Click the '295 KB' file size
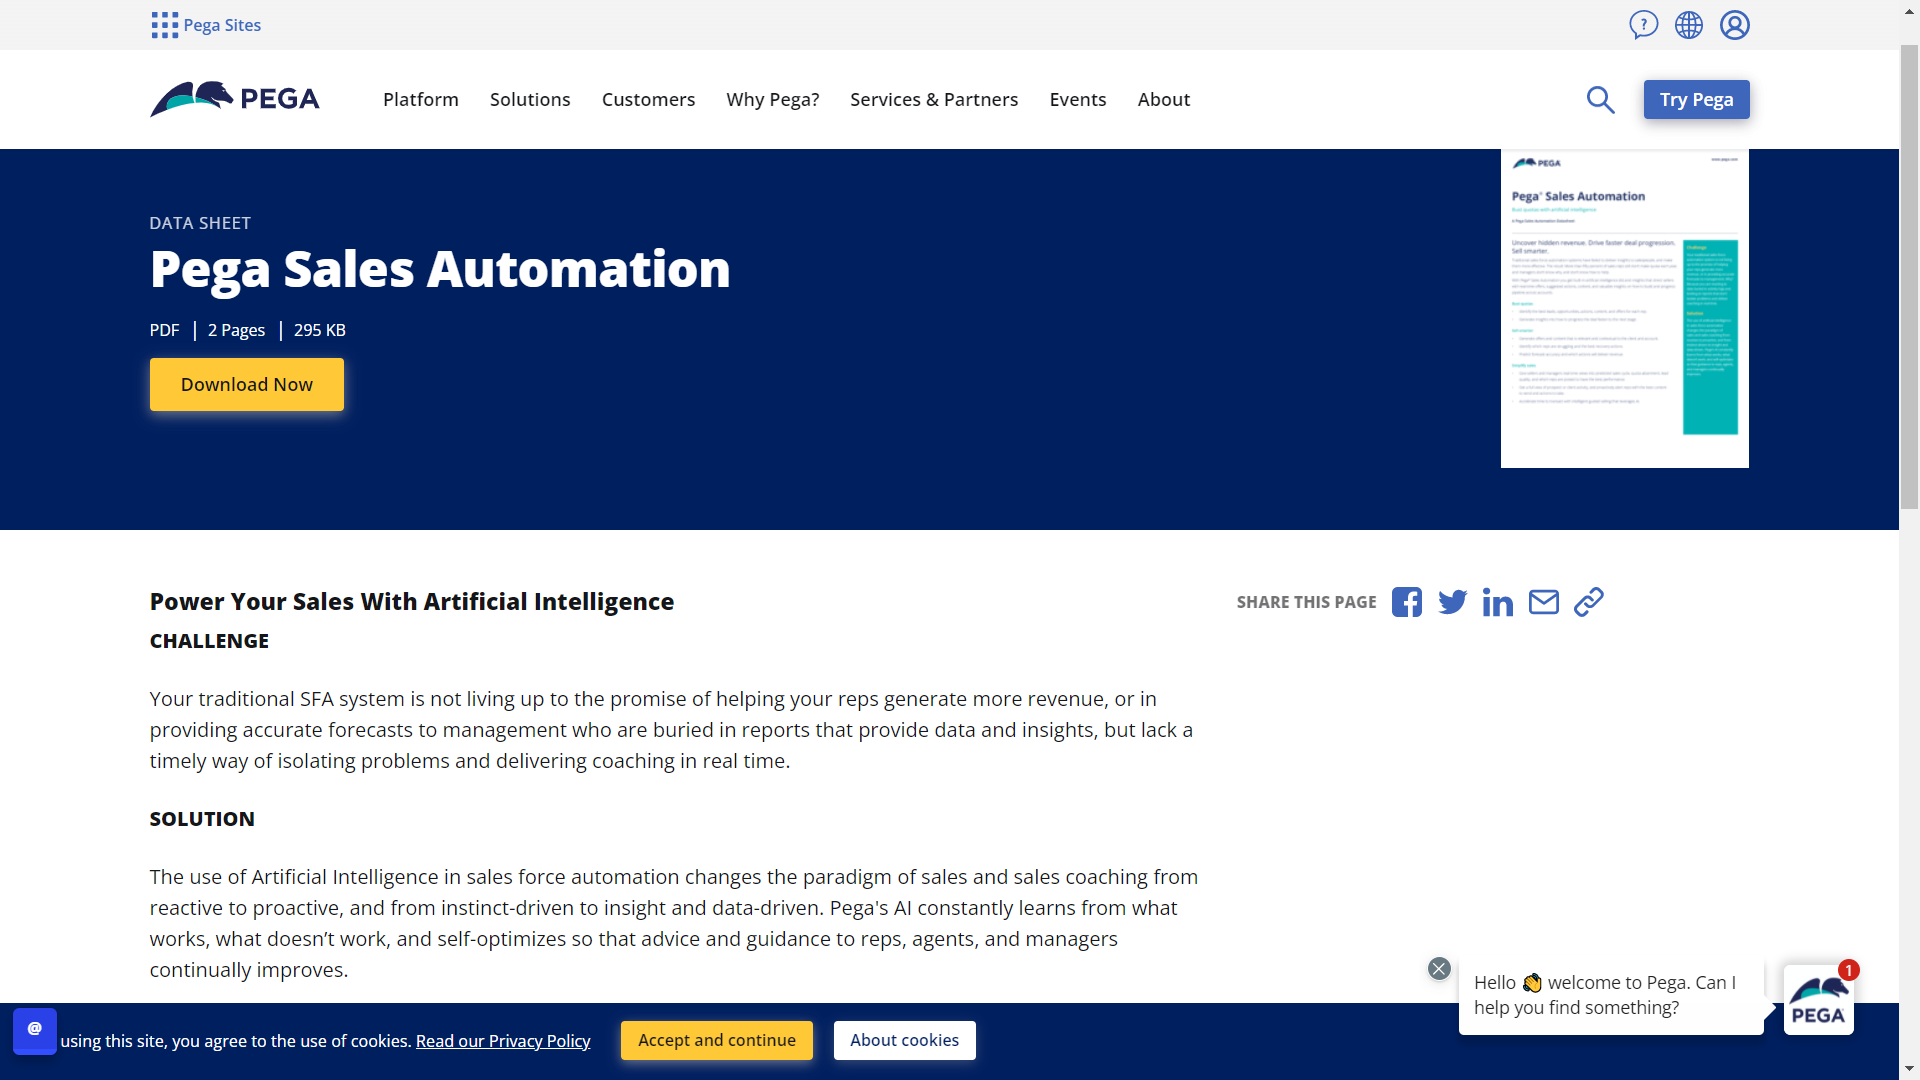This screenshot has width=1920, height=1080. pyautogui.click(x=320, y=330)
